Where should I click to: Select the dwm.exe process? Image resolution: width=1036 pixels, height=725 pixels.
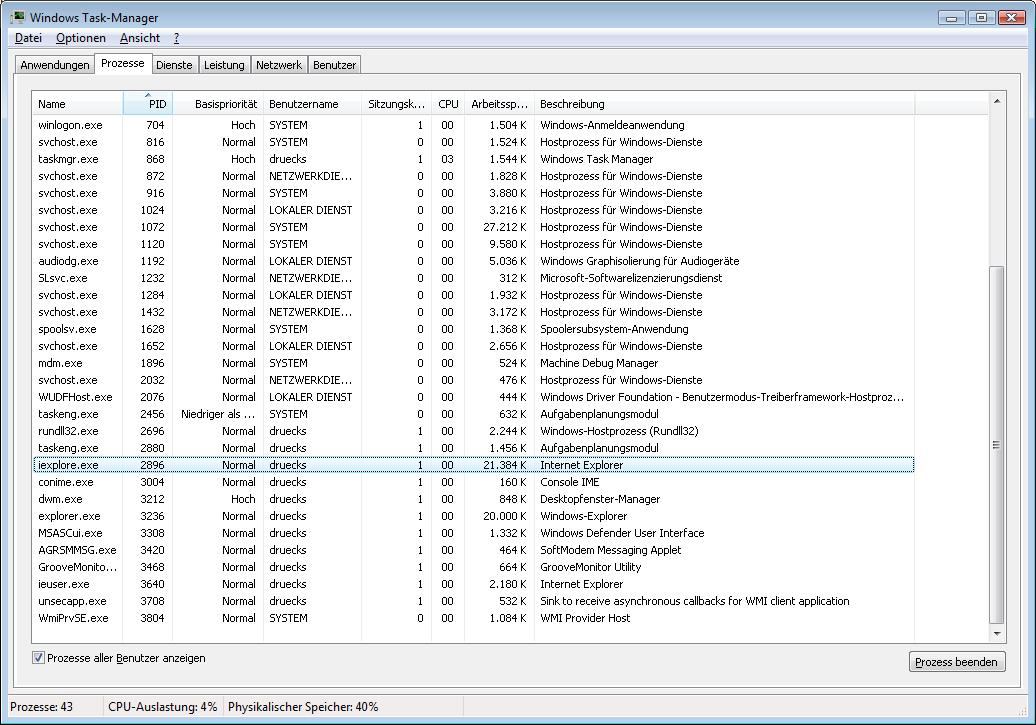[474, 499]
